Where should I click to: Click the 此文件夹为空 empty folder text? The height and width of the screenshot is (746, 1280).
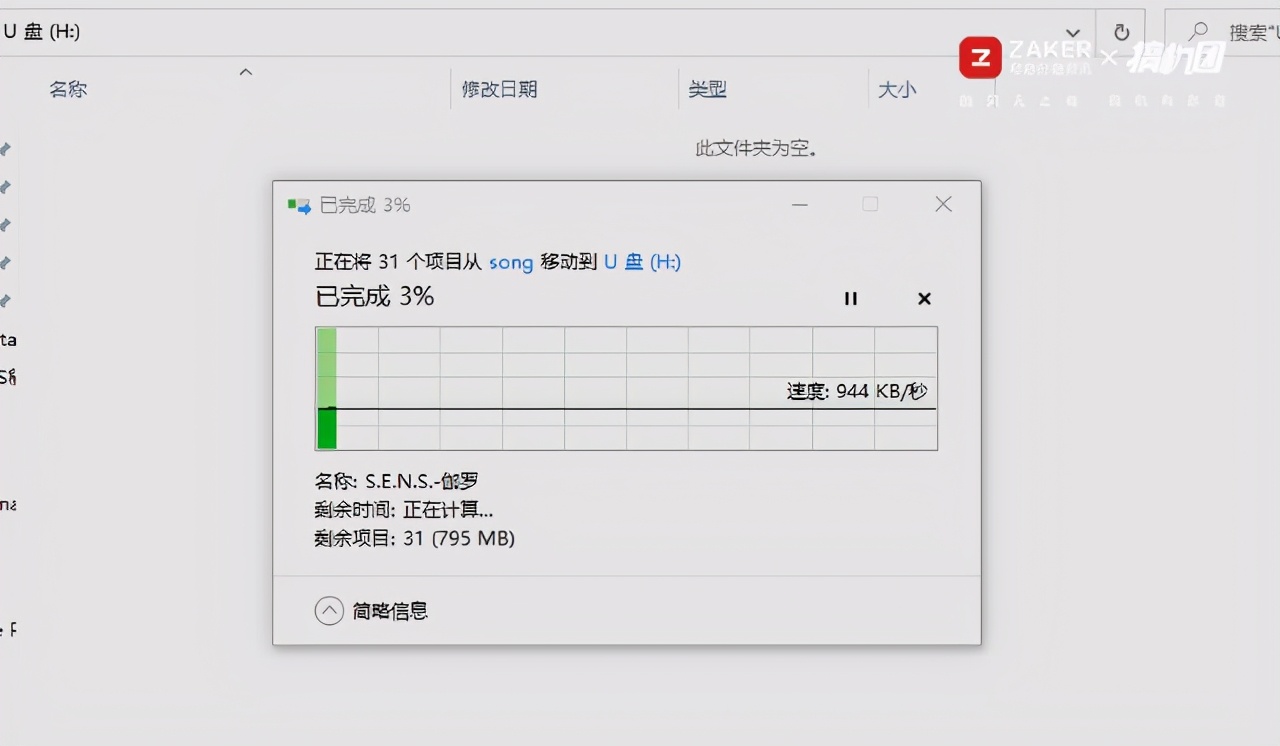point(757,148)
